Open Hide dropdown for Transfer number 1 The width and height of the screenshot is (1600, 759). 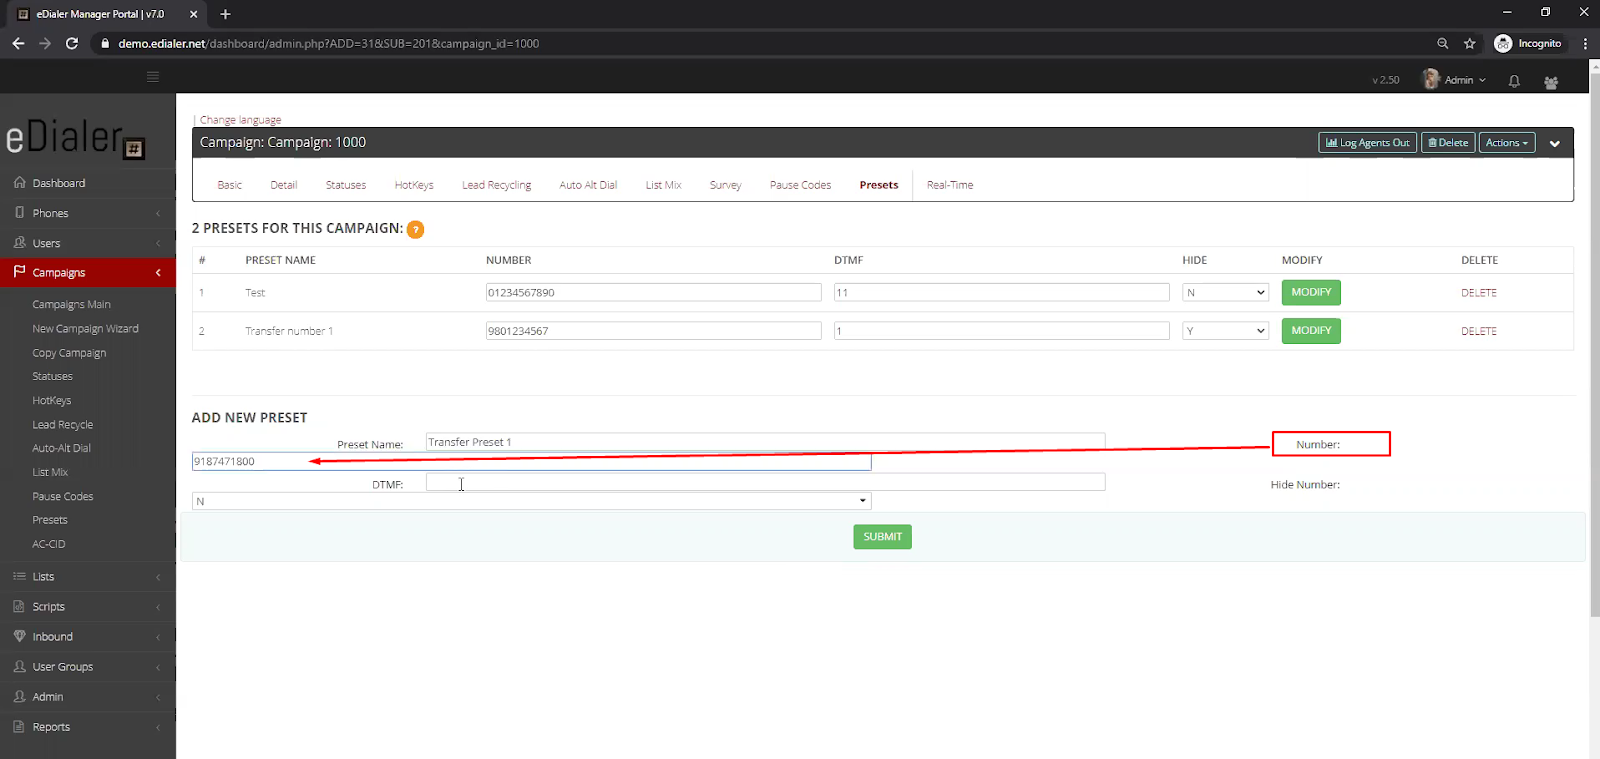pyautogui.click(x=1225, y=330)
